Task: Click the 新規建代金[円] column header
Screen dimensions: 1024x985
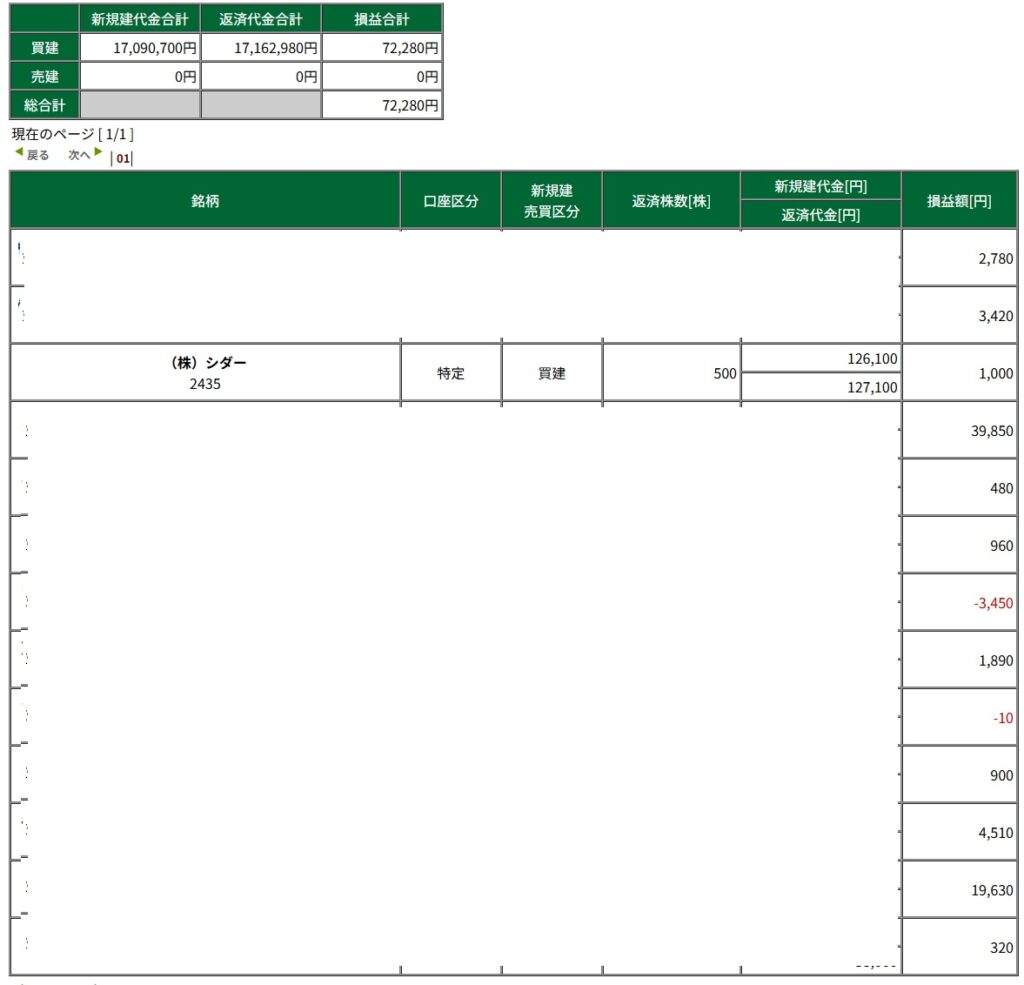Action: tap(820, 186)
